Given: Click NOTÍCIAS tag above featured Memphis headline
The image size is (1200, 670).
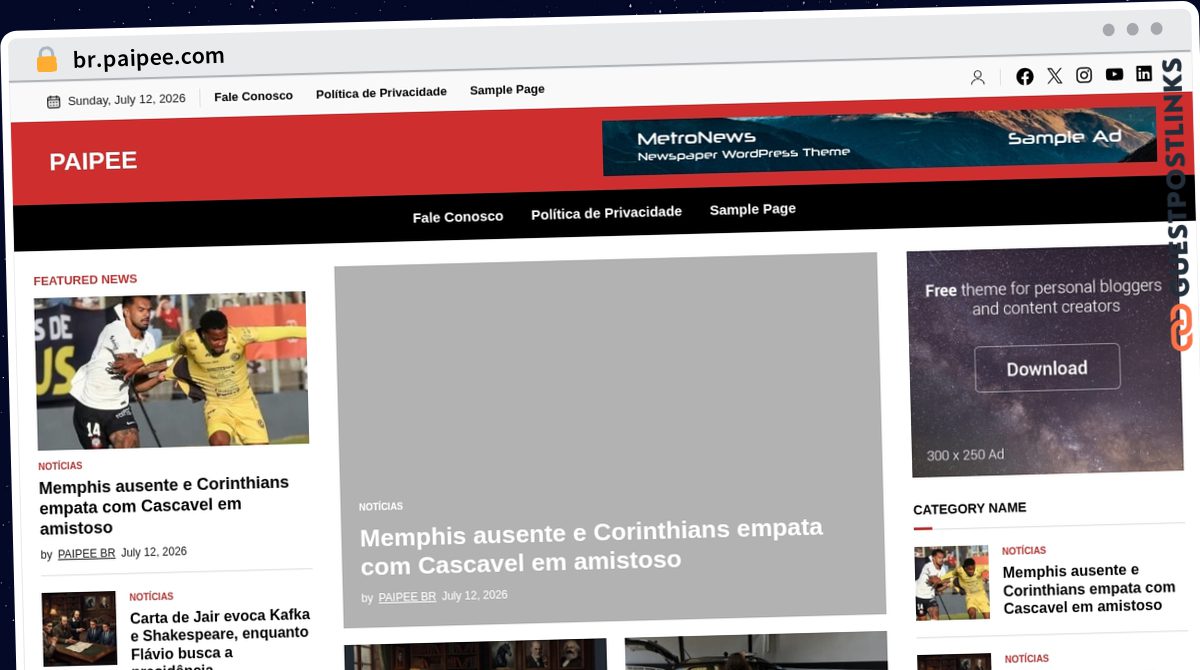Looking at the screenshot, I should [60, 466].
